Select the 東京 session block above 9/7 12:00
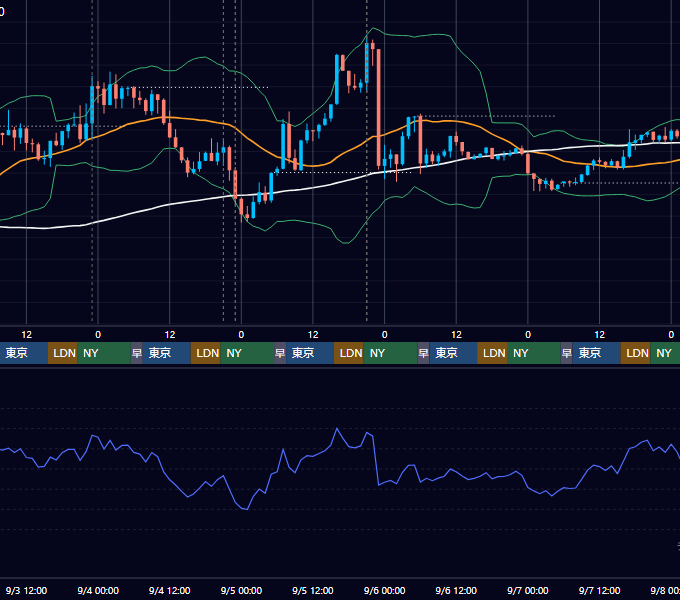 (596, 353)
